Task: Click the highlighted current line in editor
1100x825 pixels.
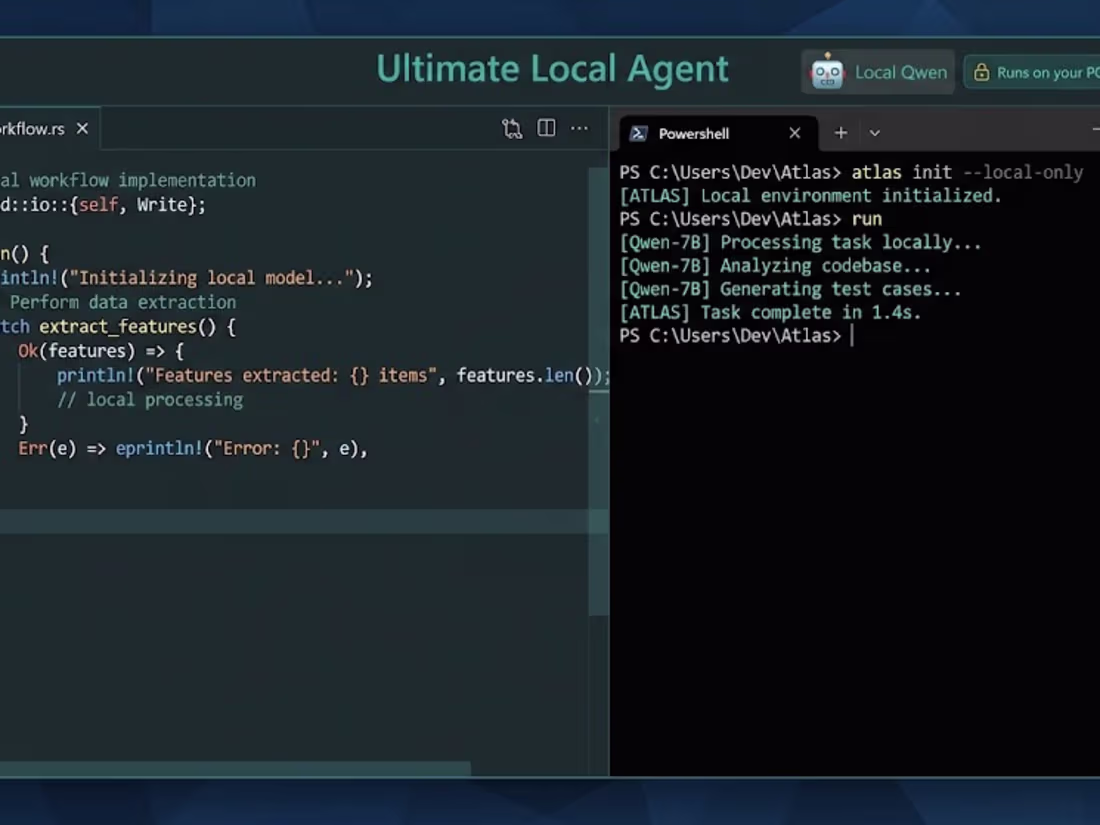Action: 295,522
